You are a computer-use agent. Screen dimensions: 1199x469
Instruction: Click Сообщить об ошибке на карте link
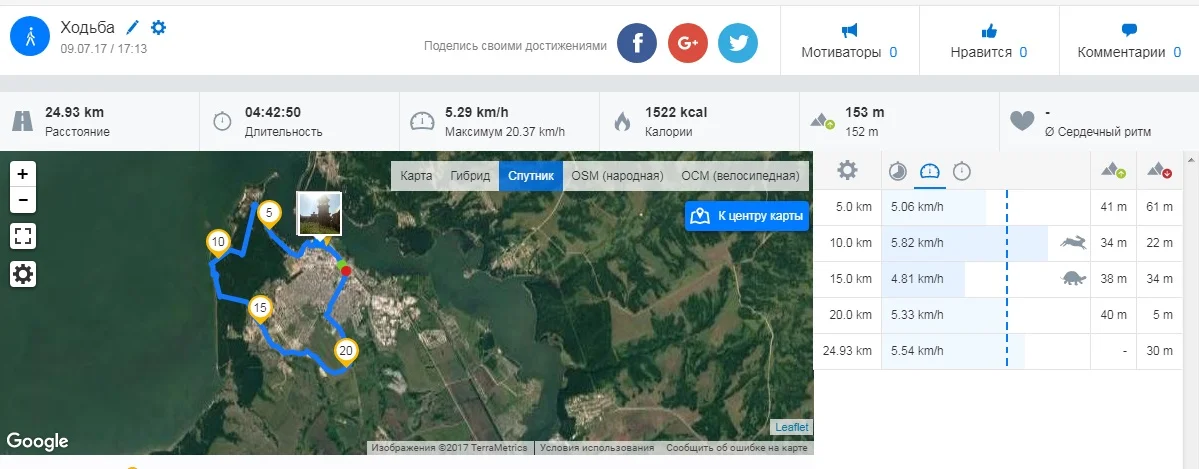[x=736, y=448]
